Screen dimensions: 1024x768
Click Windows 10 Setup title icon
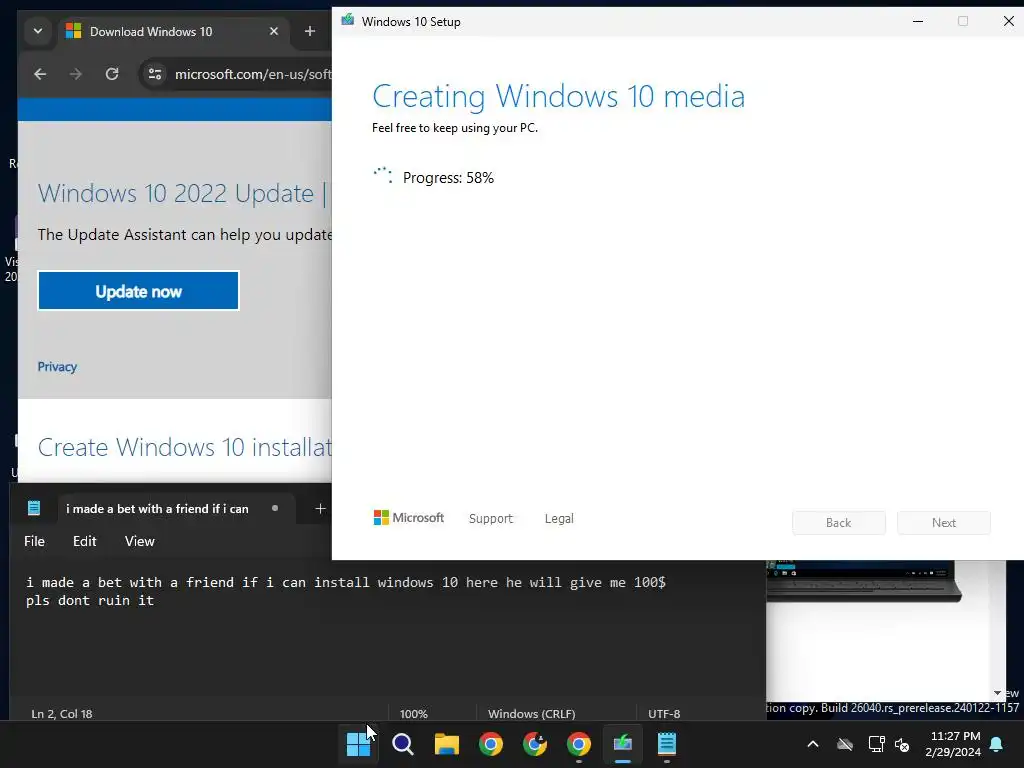coord(348,20)
